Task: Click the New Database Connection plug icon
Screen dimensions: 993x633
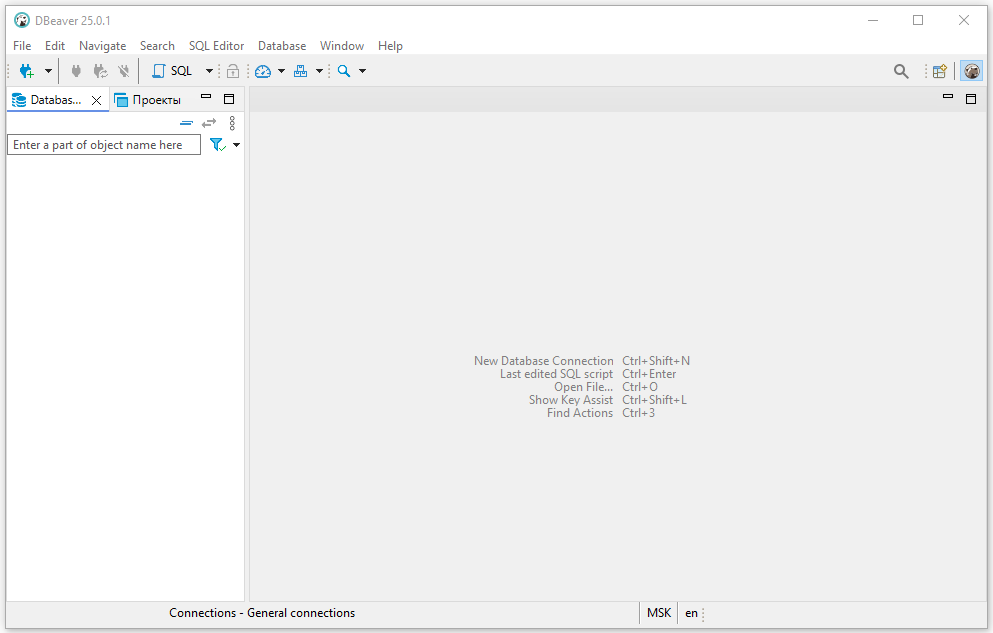Action: [x=26, y=71]
